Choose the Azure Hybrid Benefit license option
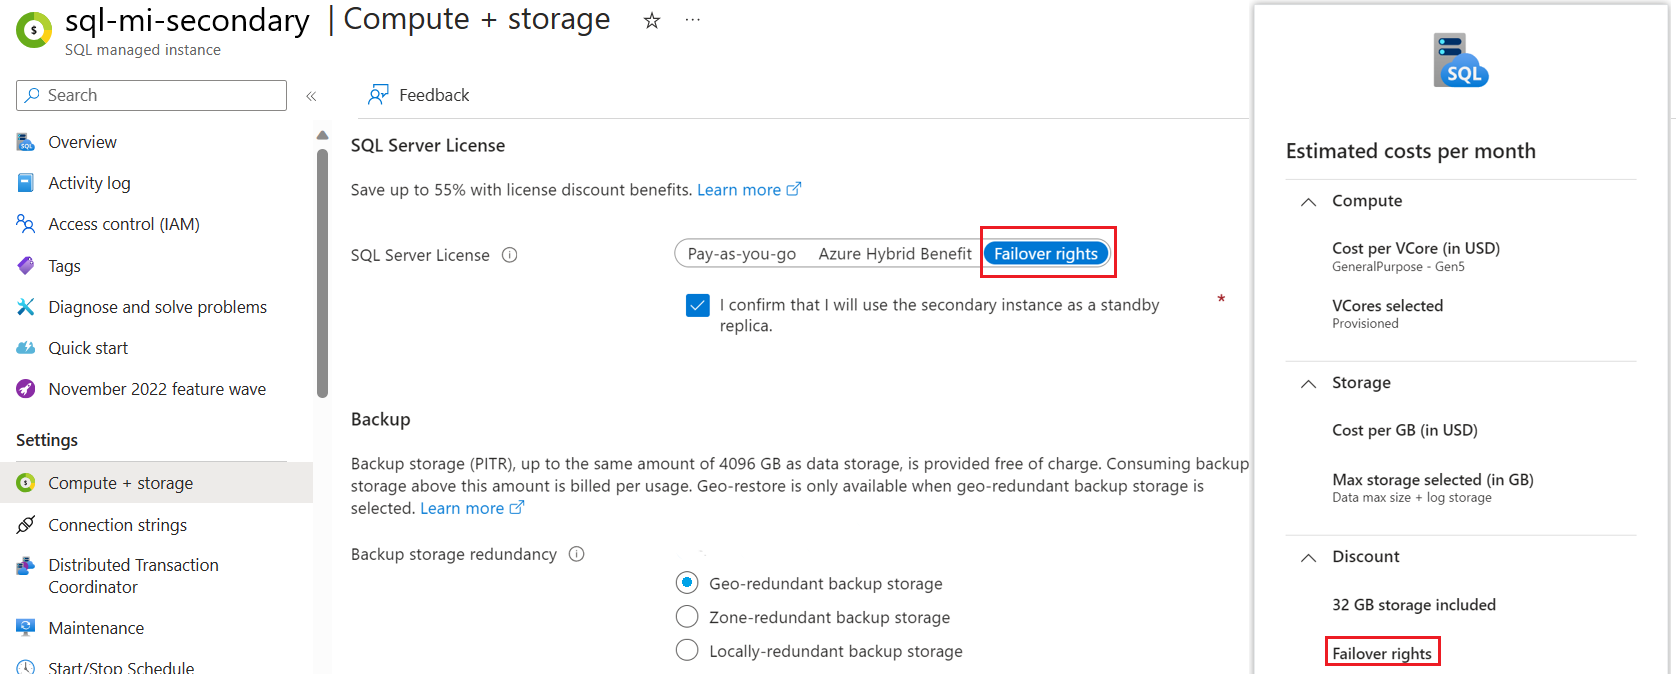The width and height of the screenshot is (1676, 674). click(894, 254)
